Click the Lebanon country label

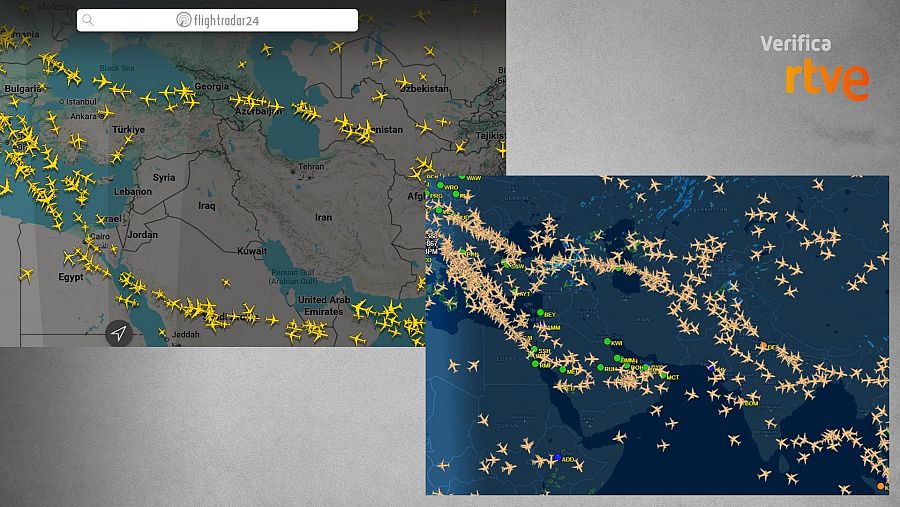pyautogui.click(x=133, y=192)
